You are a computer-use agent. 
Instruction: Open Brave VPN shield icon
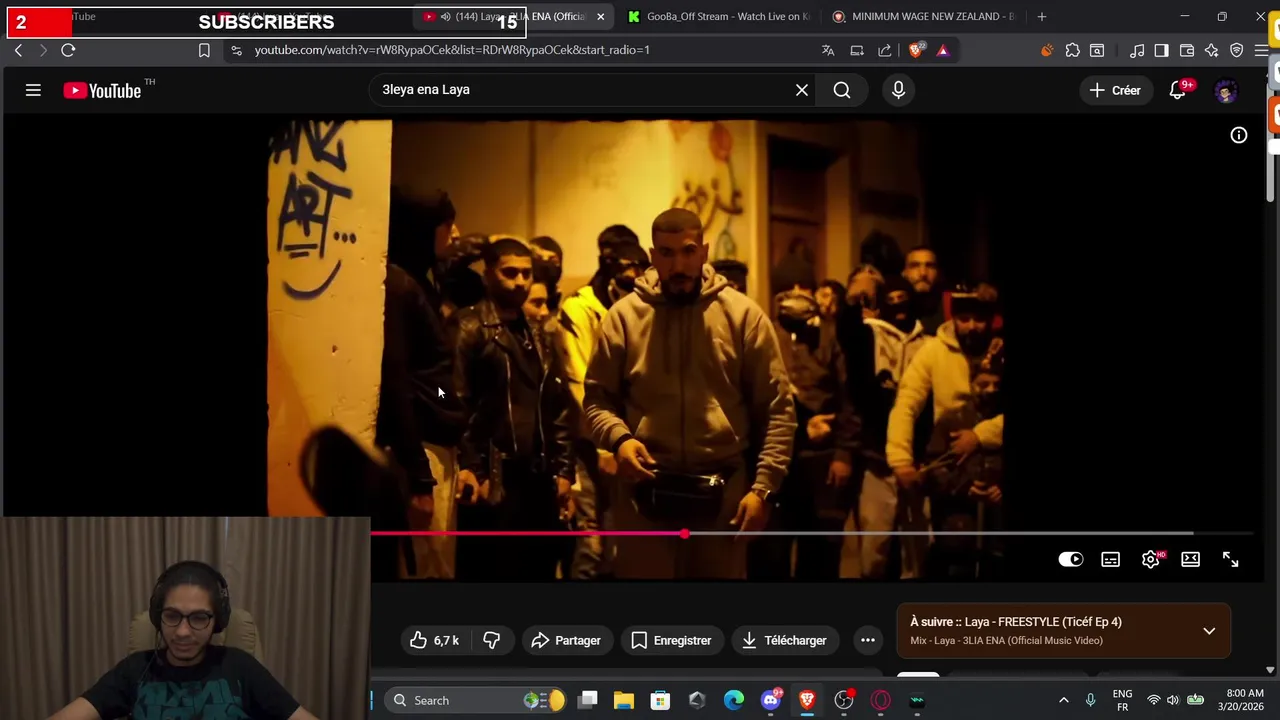pos(1237,50)
